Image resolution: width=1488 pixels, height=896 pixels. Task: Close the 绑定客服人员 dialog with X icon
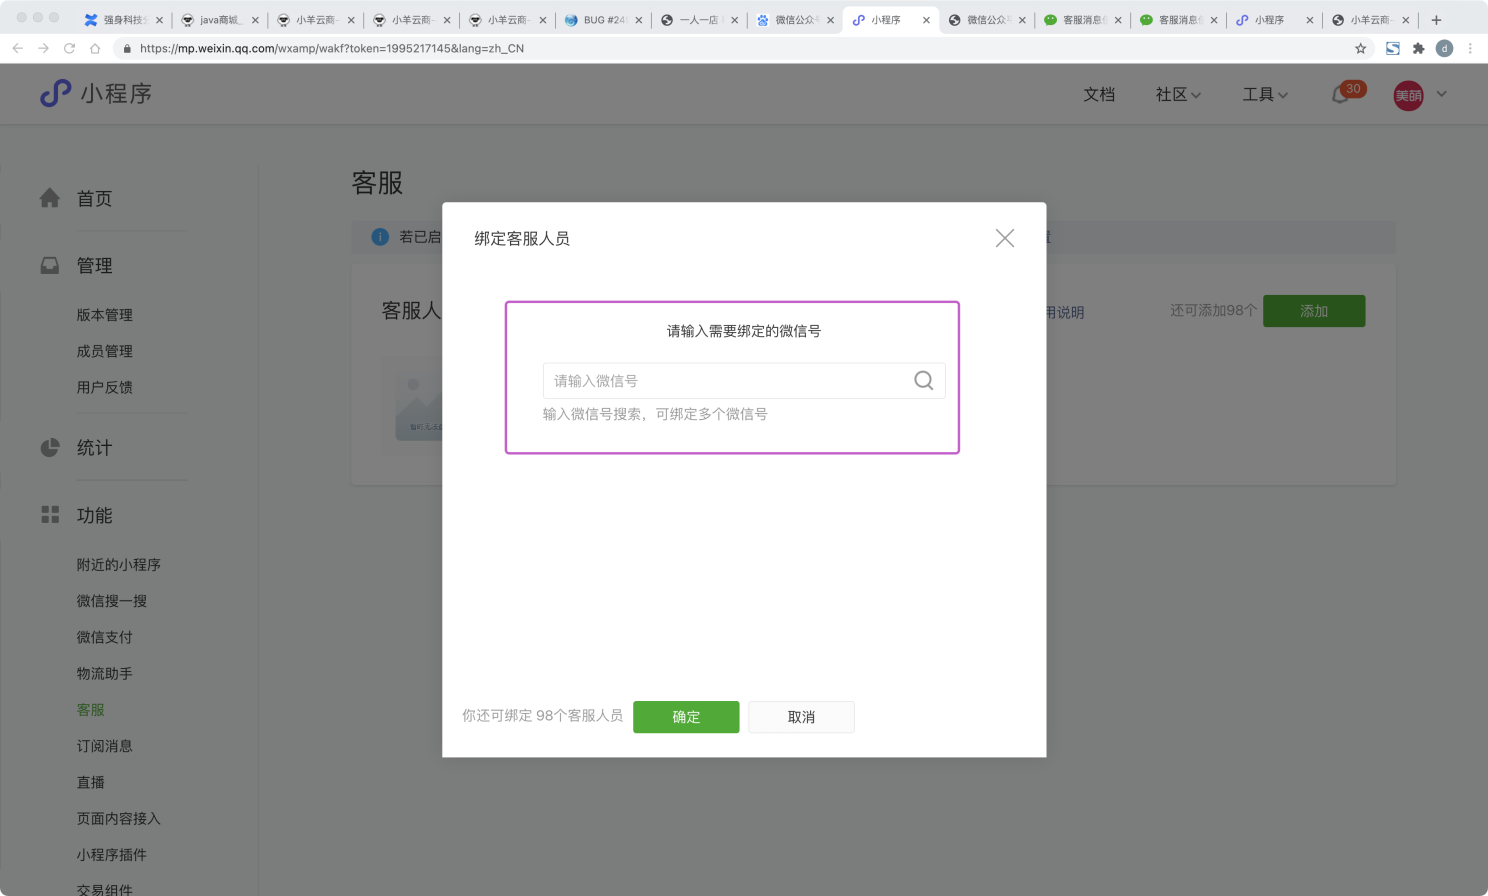tap(1004, 238)
